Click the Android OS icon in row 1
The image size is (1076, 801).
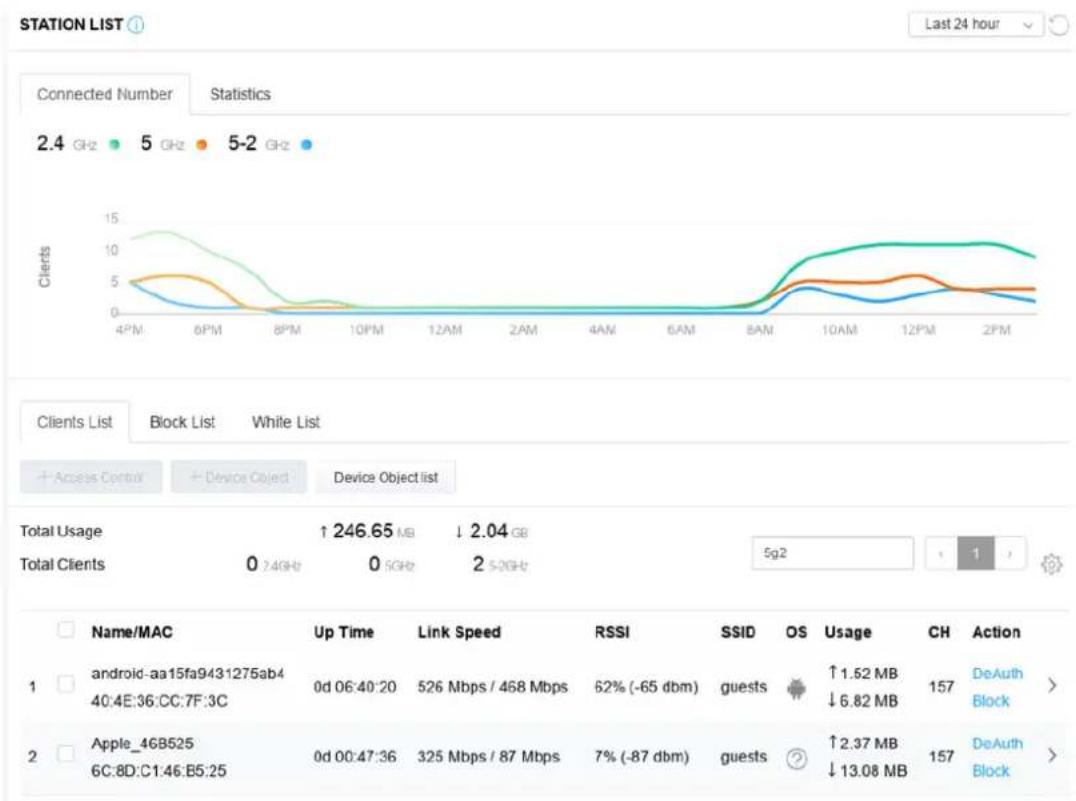pyautogui.click(x=796, y=688)
